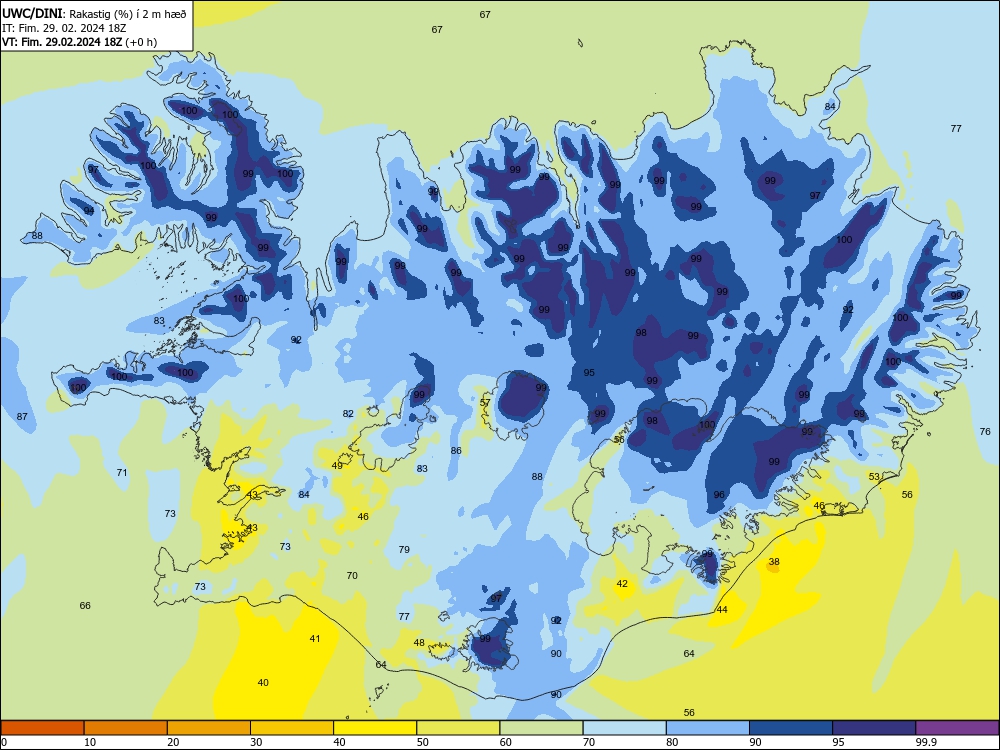Click the humidity value 49 on map
Screen dimensions: 1000x750
[337, 466]
